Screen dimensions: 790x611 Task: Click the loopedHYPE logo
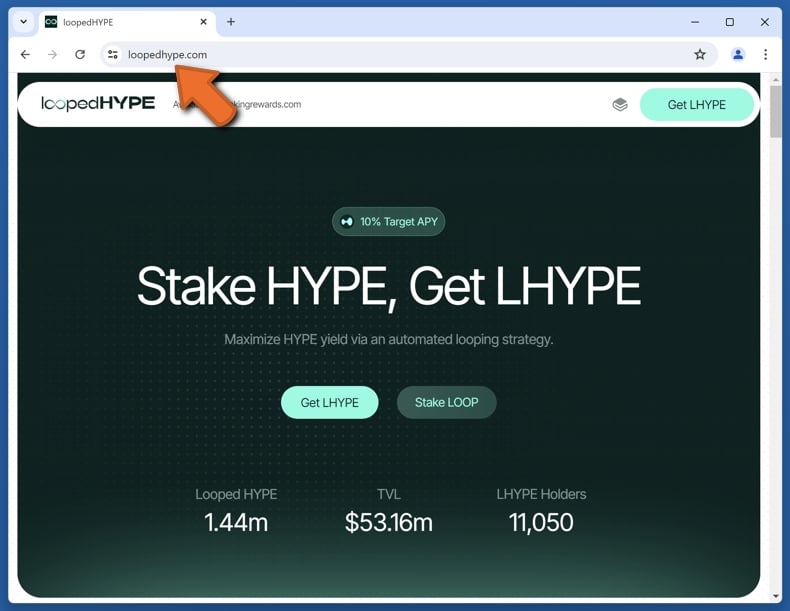click(x=98, y=103)
